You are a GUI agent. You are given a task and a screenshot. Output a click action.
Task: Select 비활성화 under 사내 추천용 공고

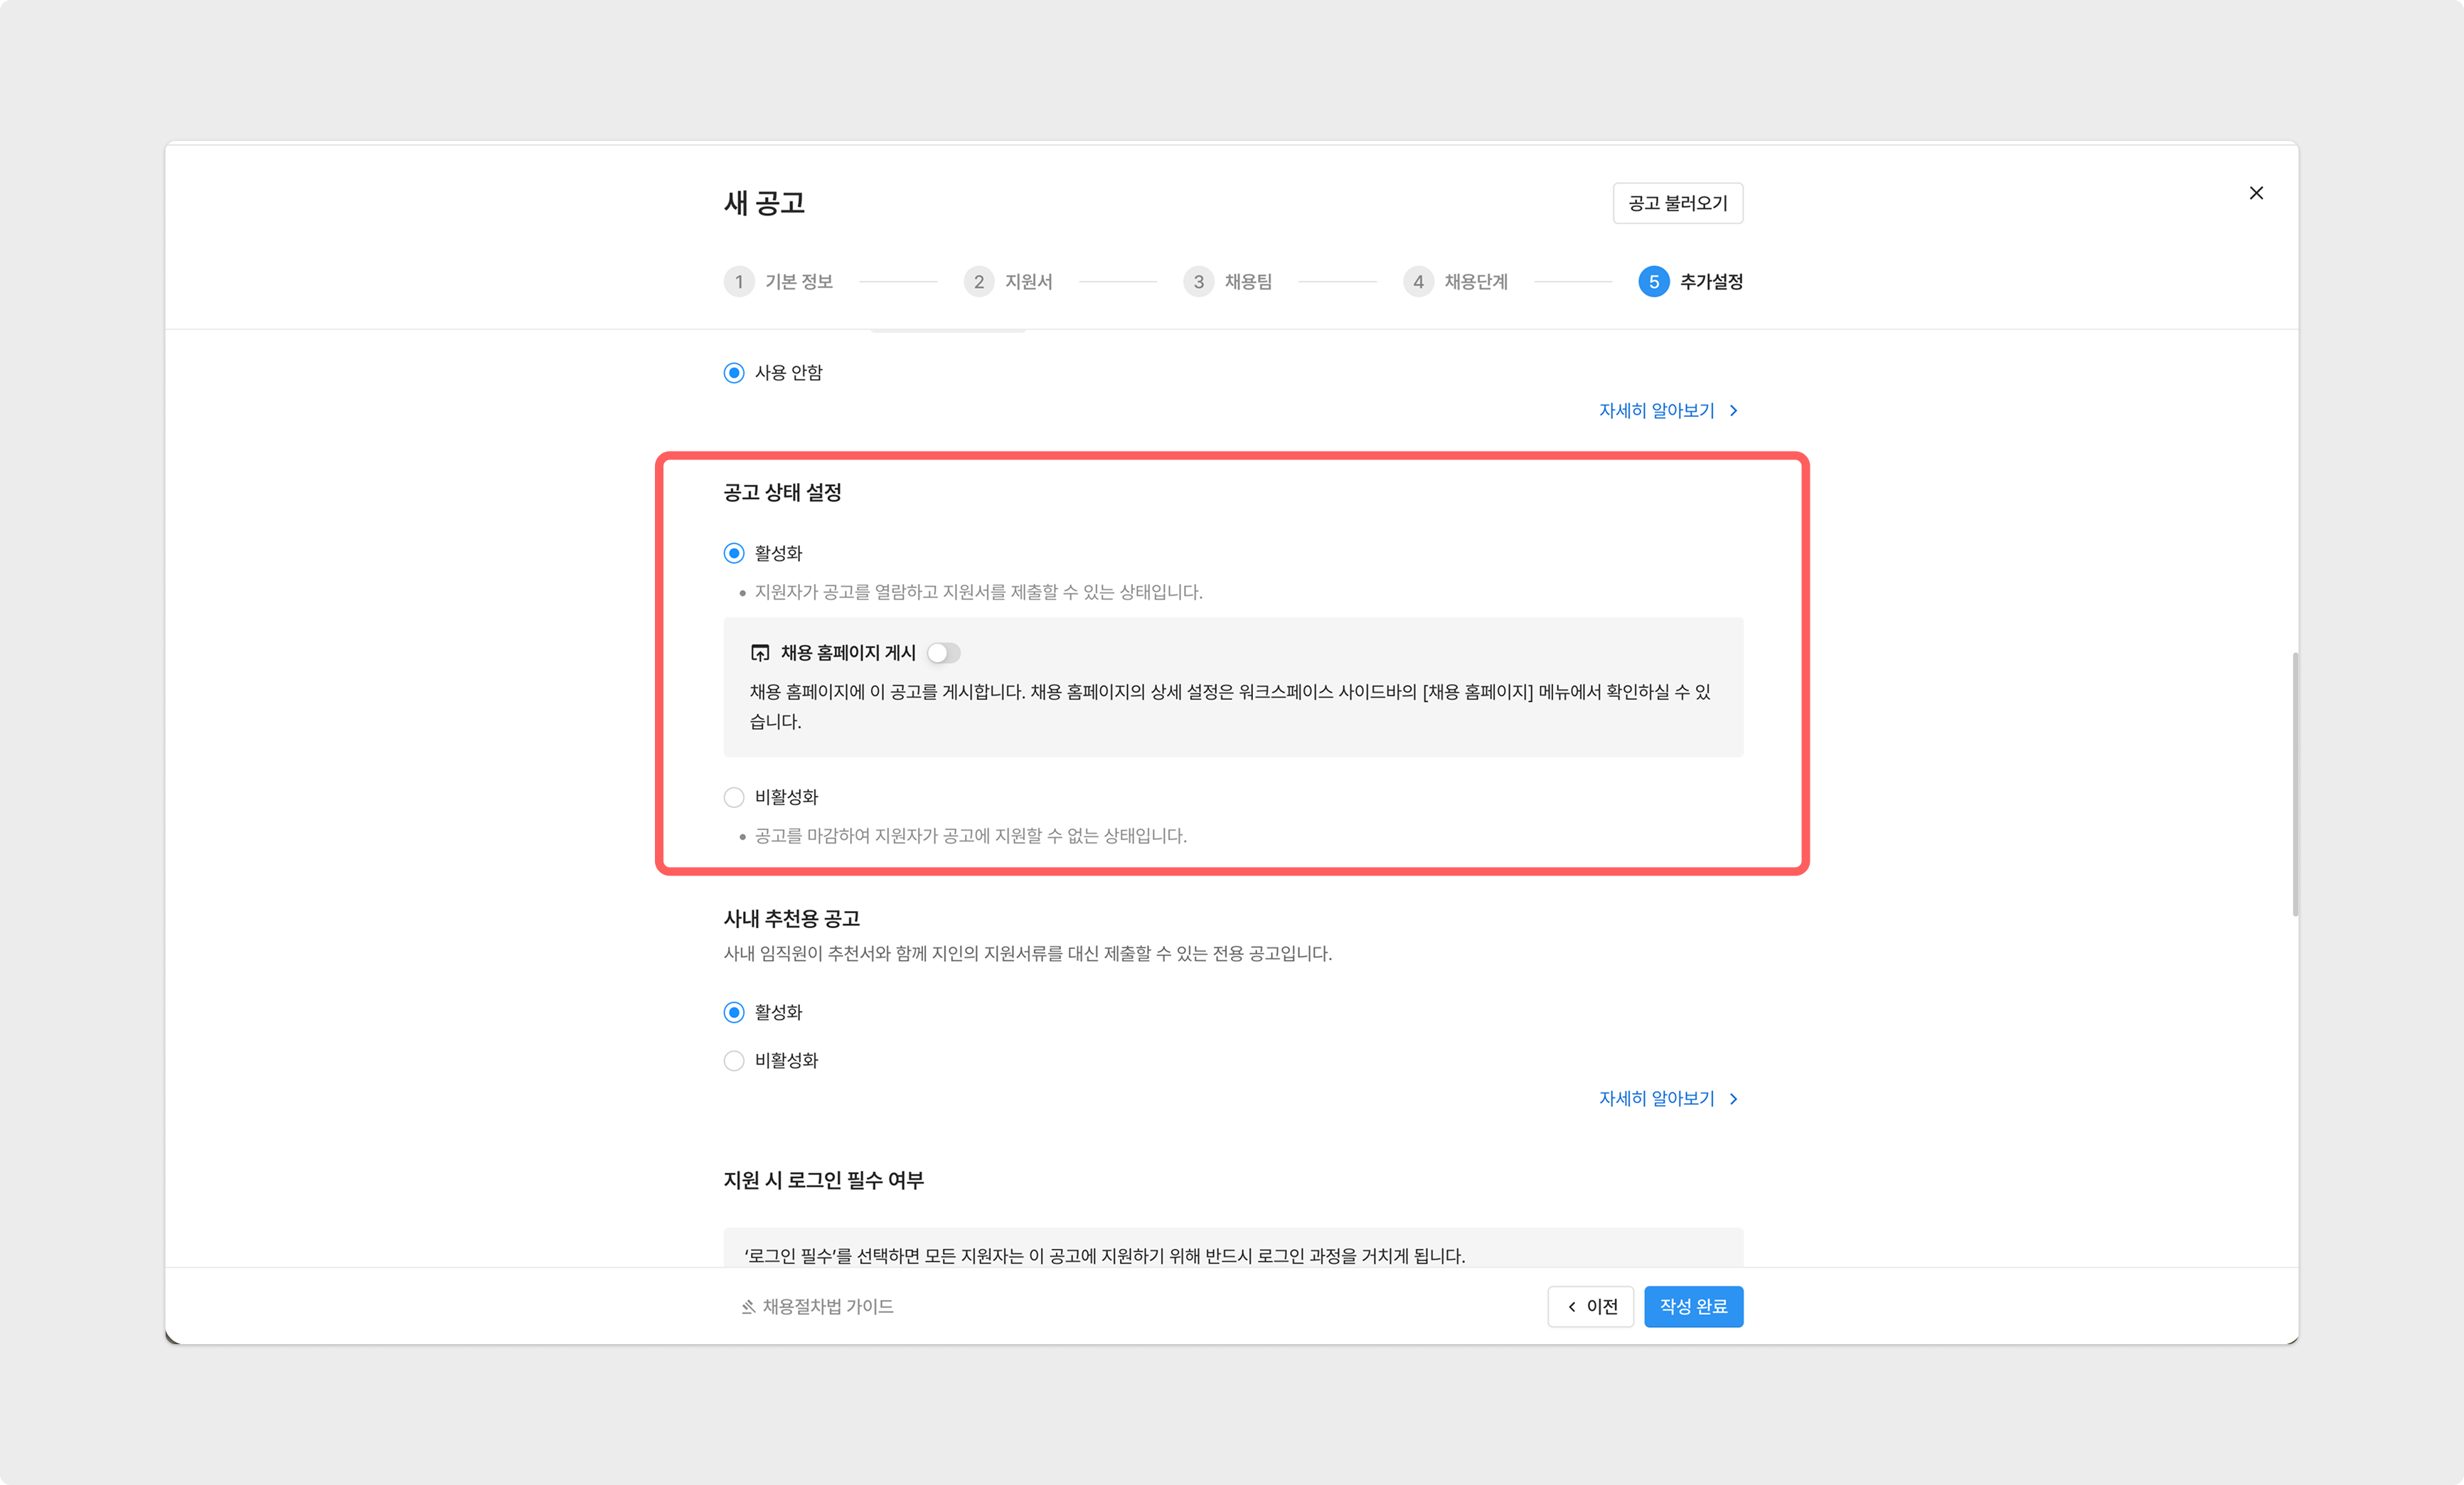(x=734, y=1061)
